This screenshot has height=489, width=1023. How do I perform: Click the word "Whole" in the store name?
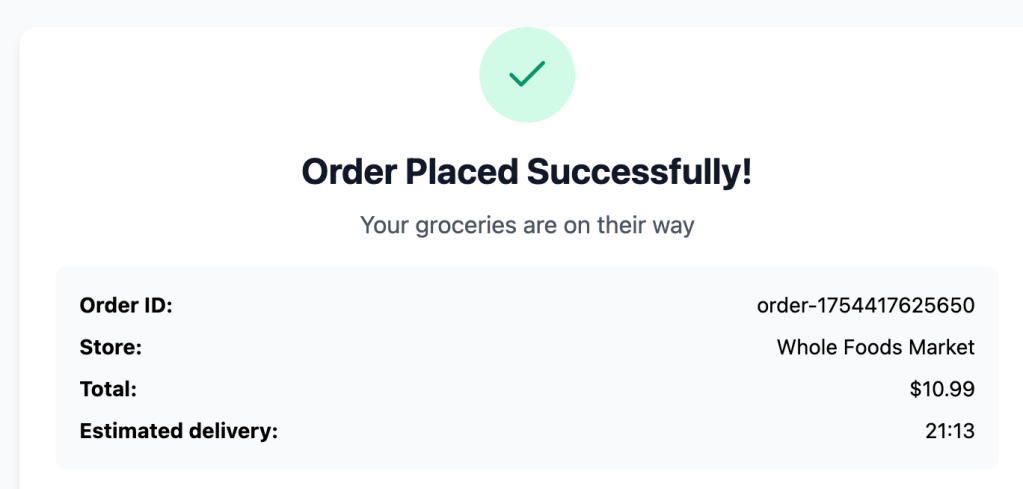coord(802,347)
